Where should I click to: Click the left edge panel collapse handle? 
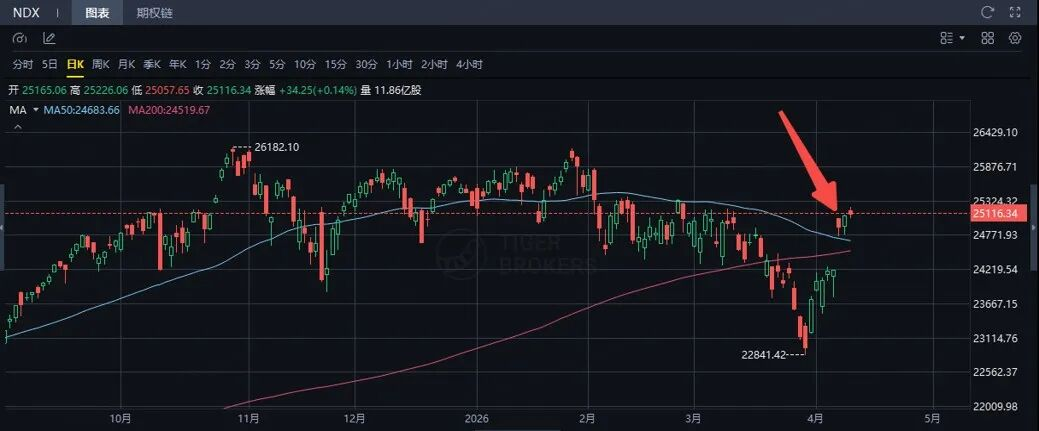[3, 228]
